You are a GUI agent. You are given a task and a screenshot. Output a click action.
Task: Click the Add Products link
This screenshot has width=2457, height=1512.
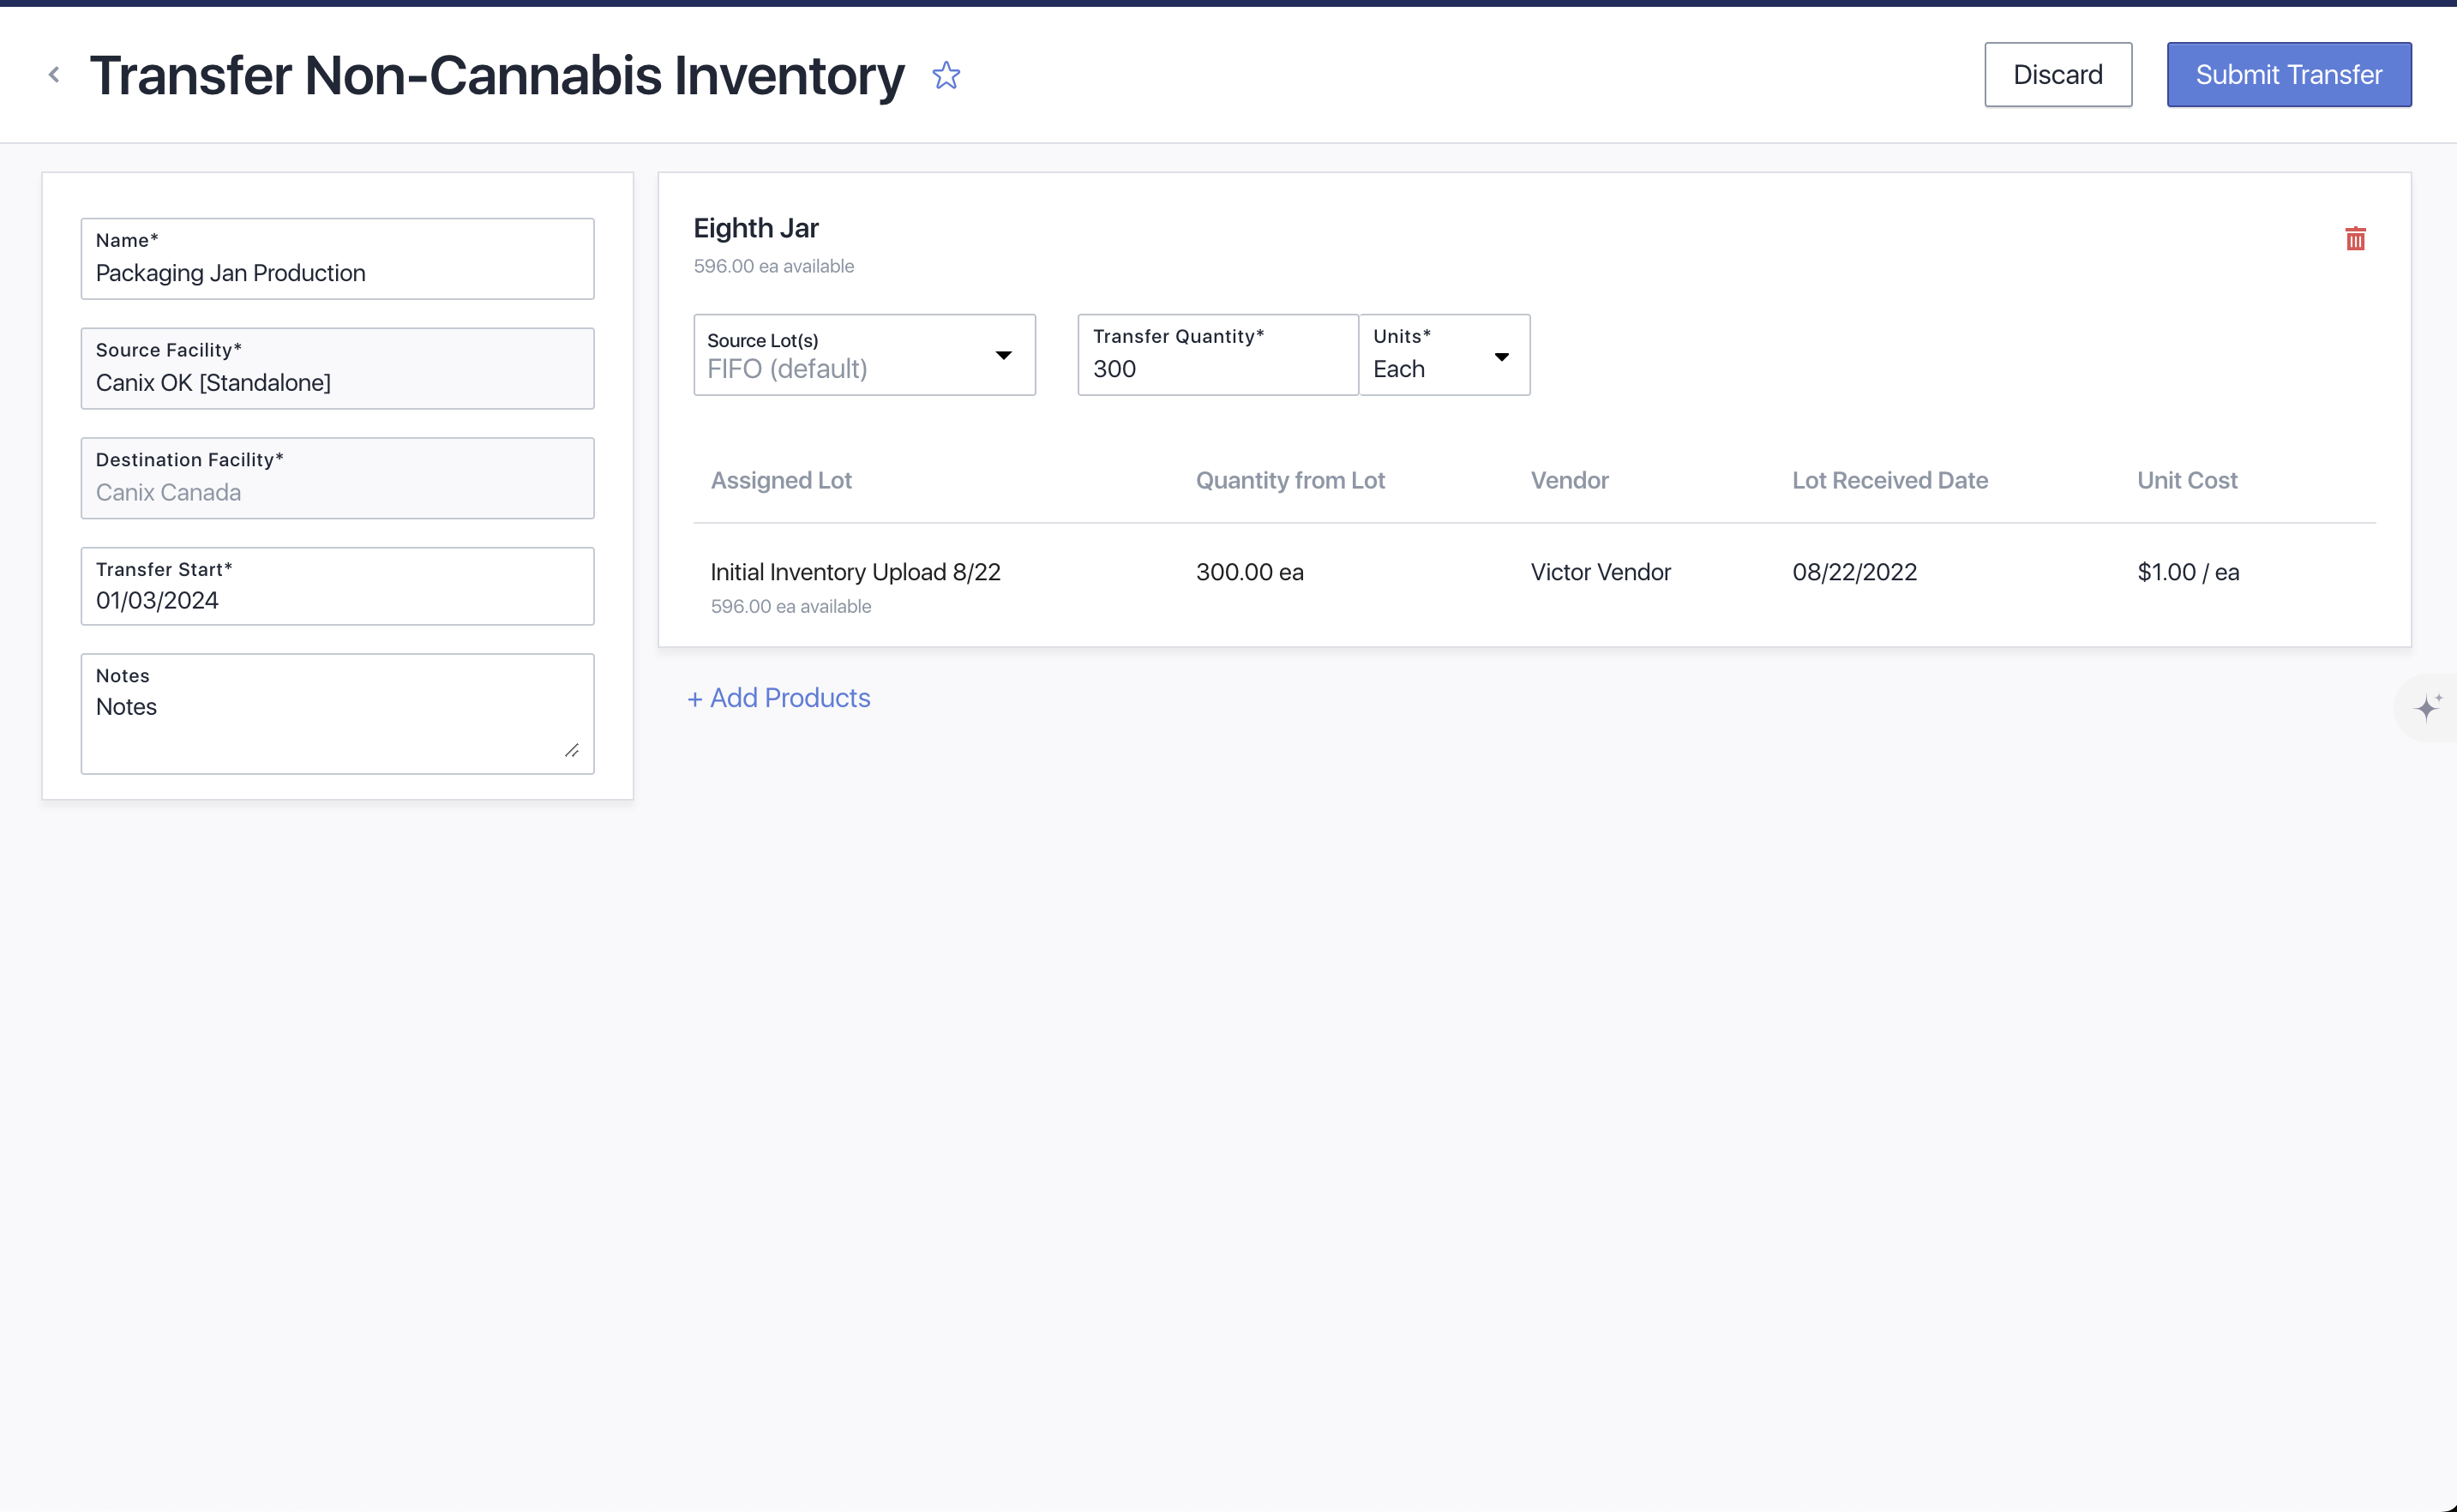778,698
